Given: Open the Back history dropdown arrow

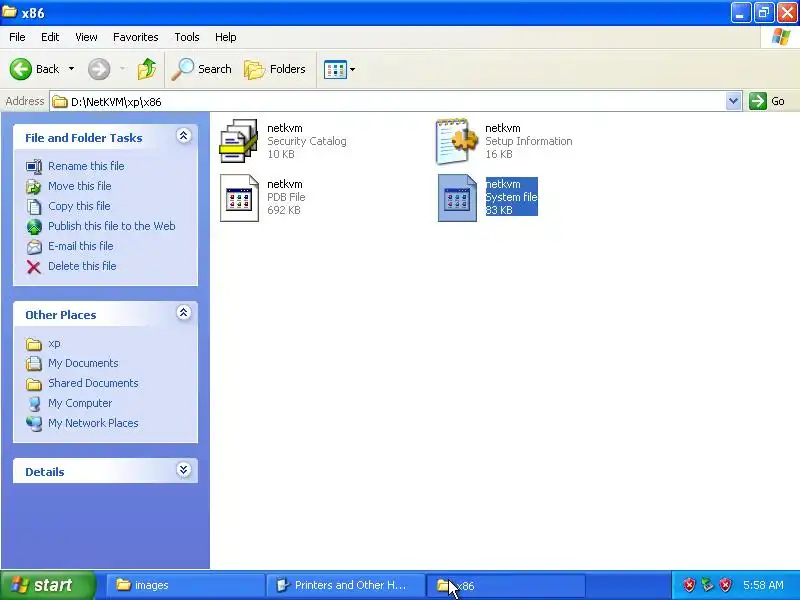Looking at the screenshot, I should tap(71, 69).
